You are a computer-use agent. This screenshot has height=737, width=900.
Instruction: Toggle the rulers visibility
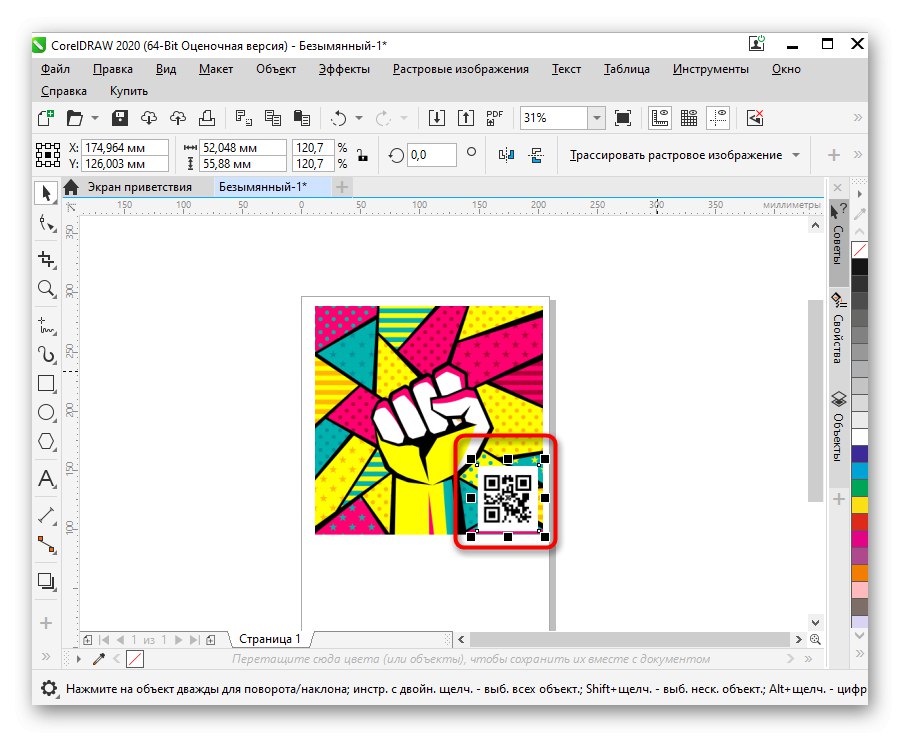659,117
